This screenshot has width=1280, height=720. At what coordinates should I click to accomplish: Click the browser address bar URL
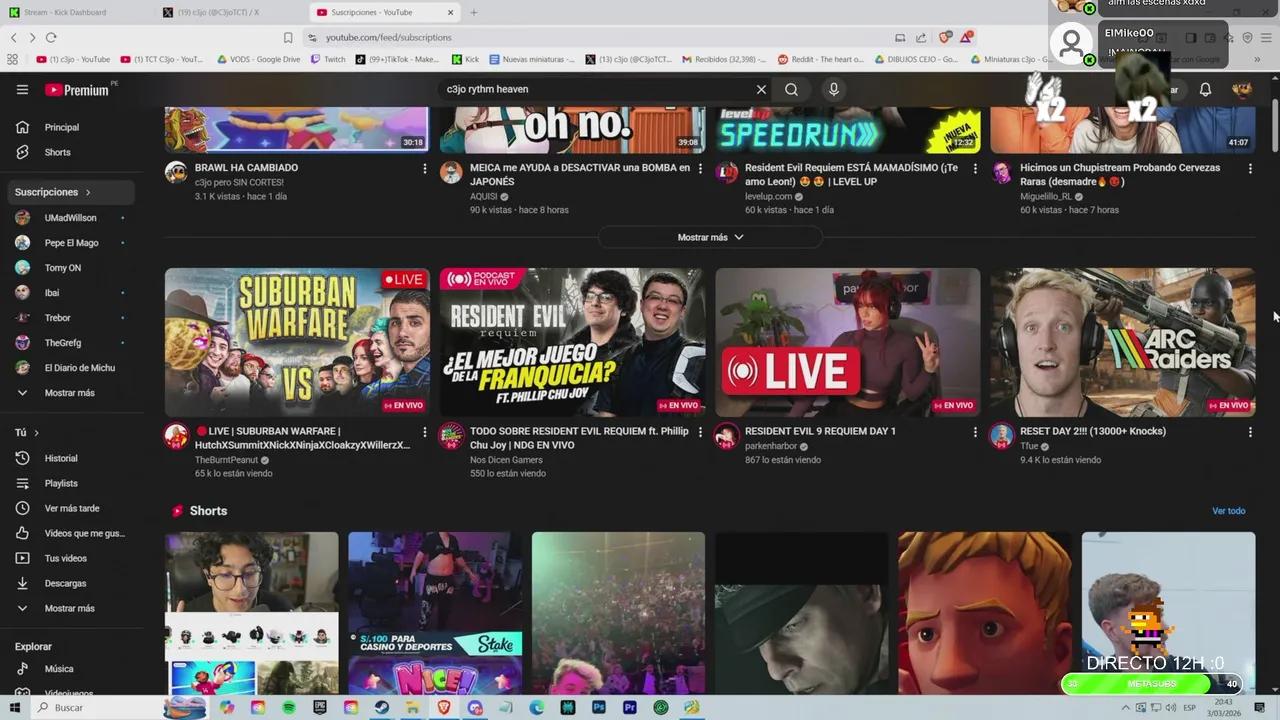point(389,37)
